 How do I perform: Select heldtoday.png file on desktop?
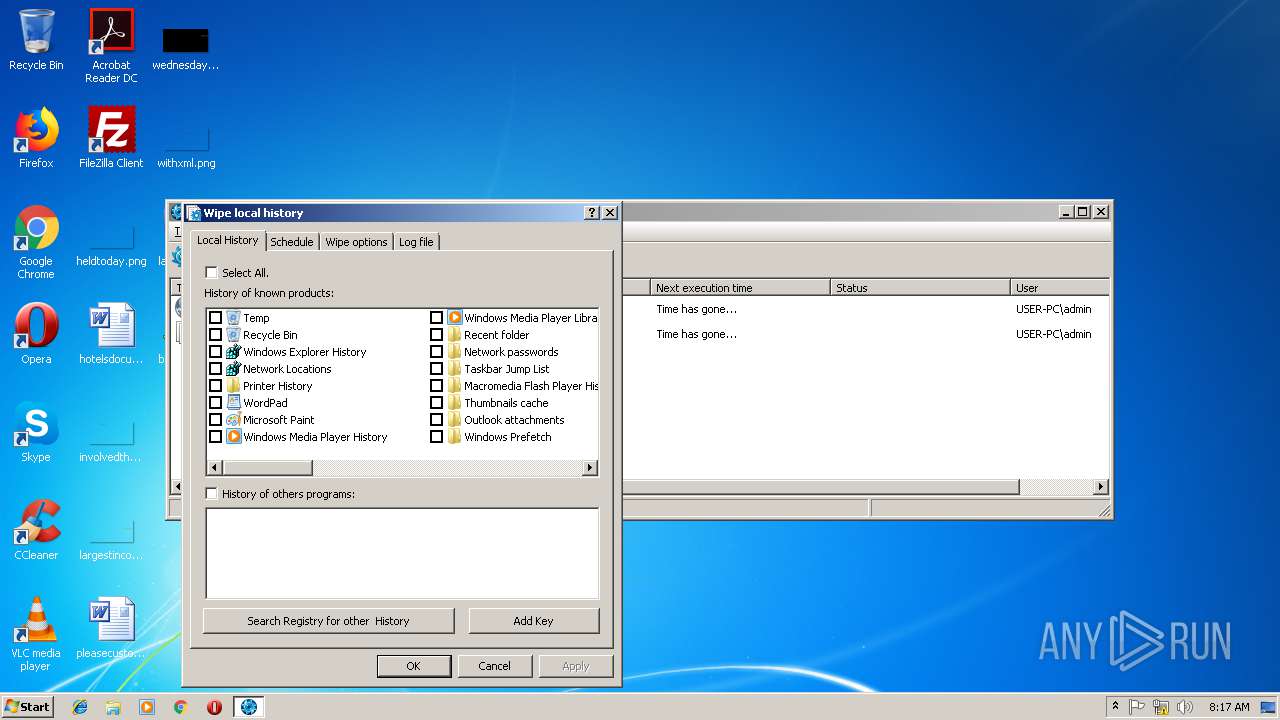(111, 242)
